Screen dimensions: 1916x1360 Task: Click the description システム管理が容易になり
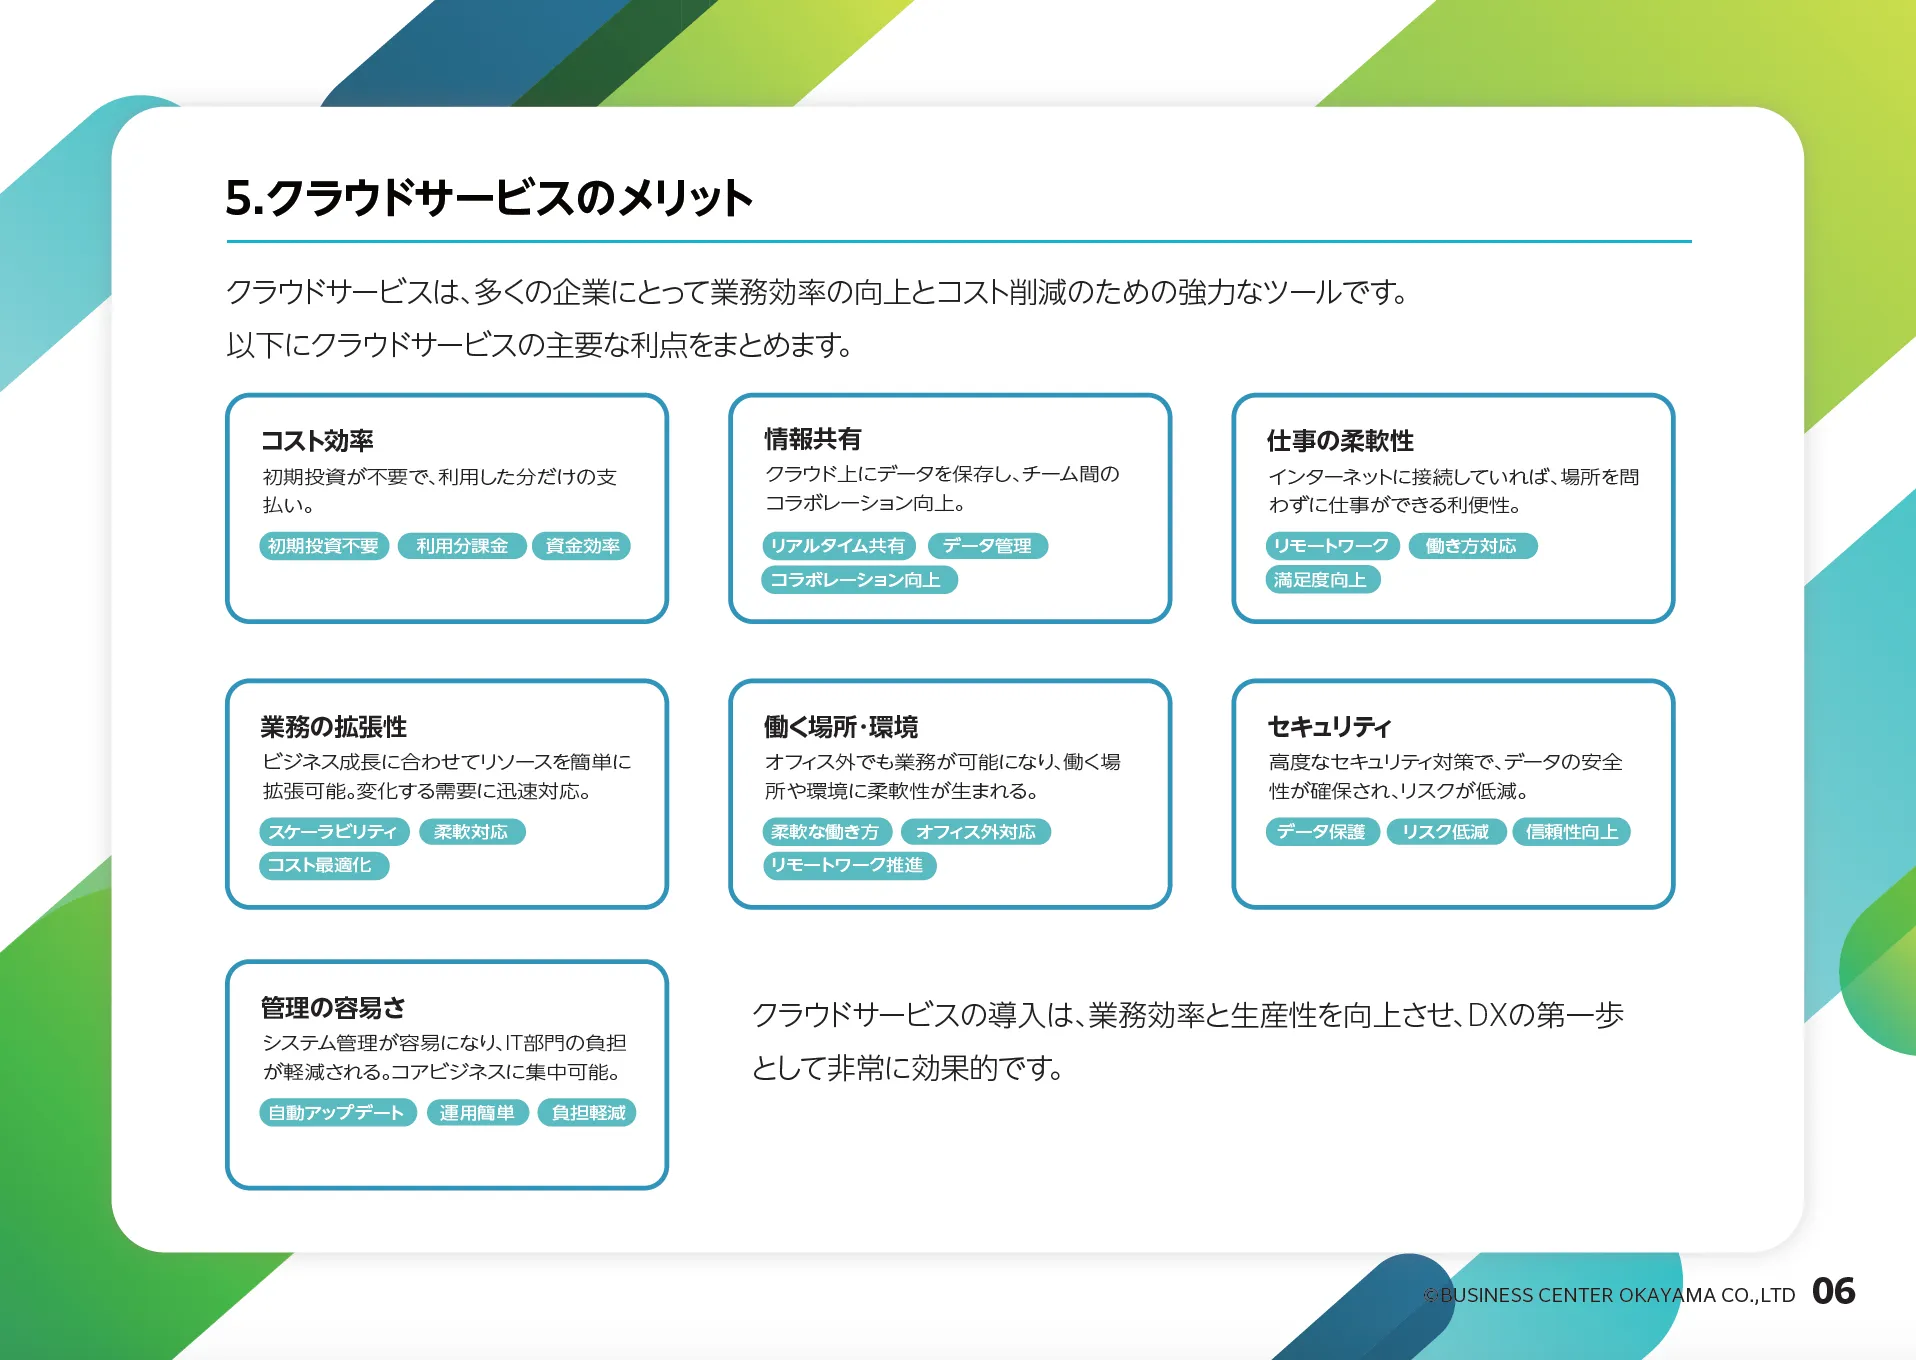[x=445, y=1058]
